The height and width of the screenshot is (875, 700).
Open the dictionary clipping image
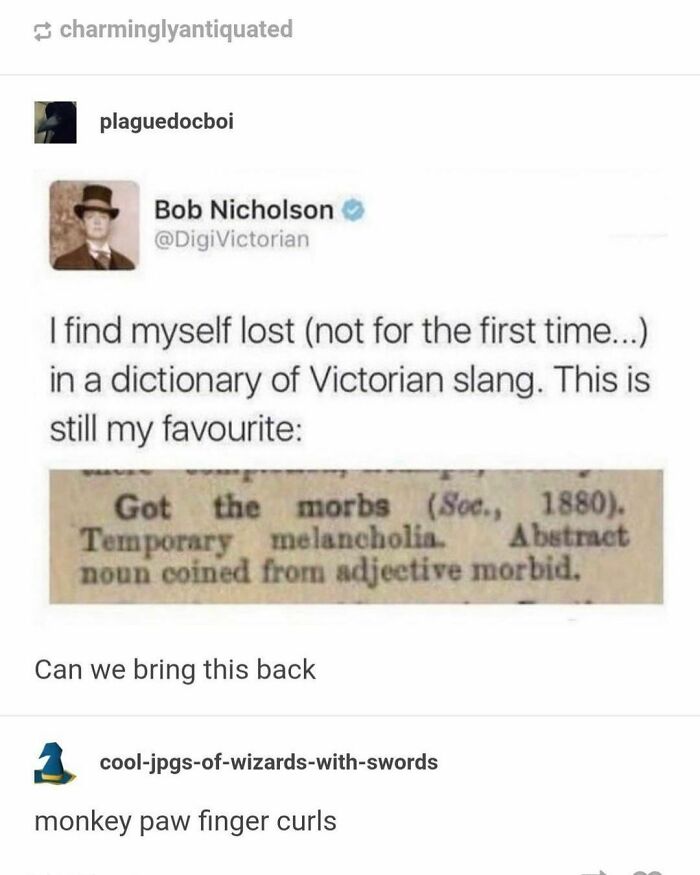pyautogui.click(x=356, y=536)
